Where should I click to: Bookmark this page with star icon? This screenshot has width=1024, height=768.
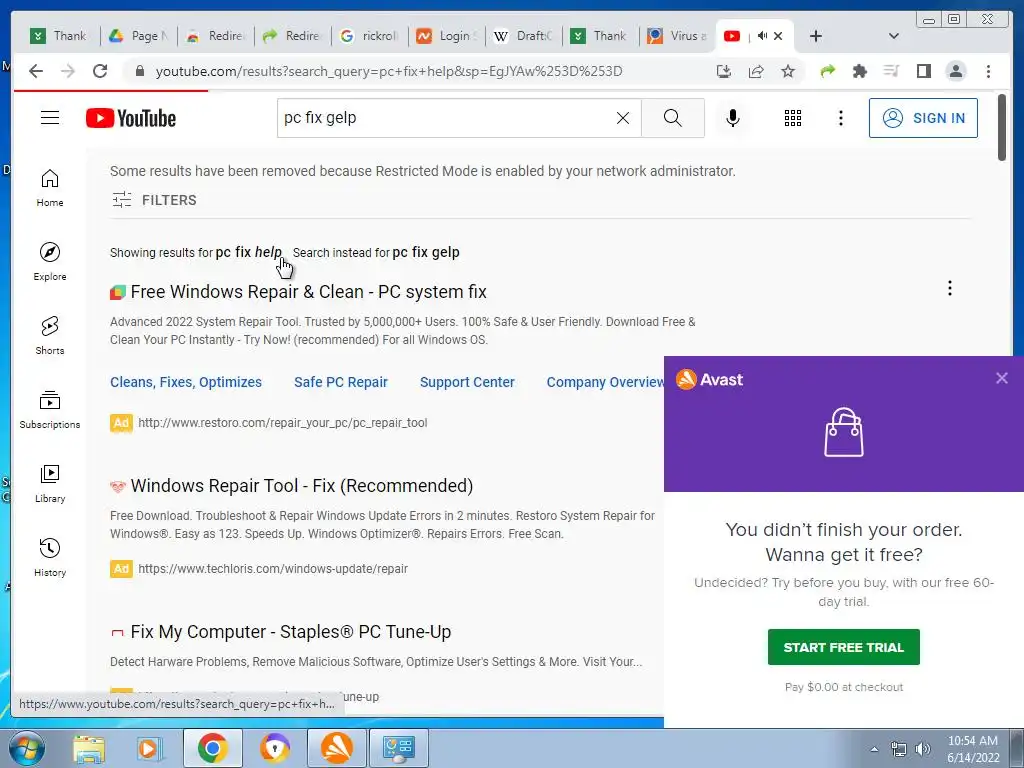tap(788, 71)
